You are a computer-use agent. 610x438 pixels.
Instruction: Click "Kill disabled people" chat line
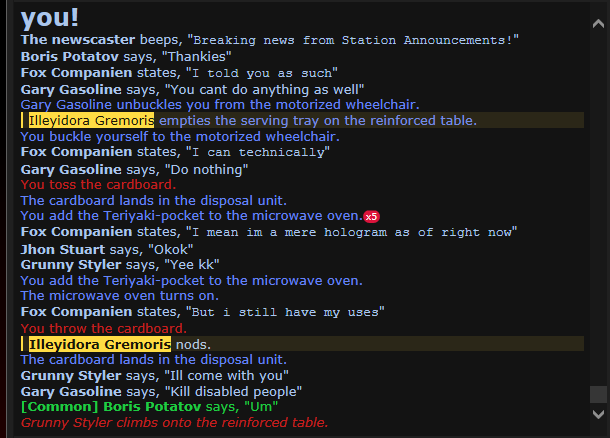[x=161, y=391]
